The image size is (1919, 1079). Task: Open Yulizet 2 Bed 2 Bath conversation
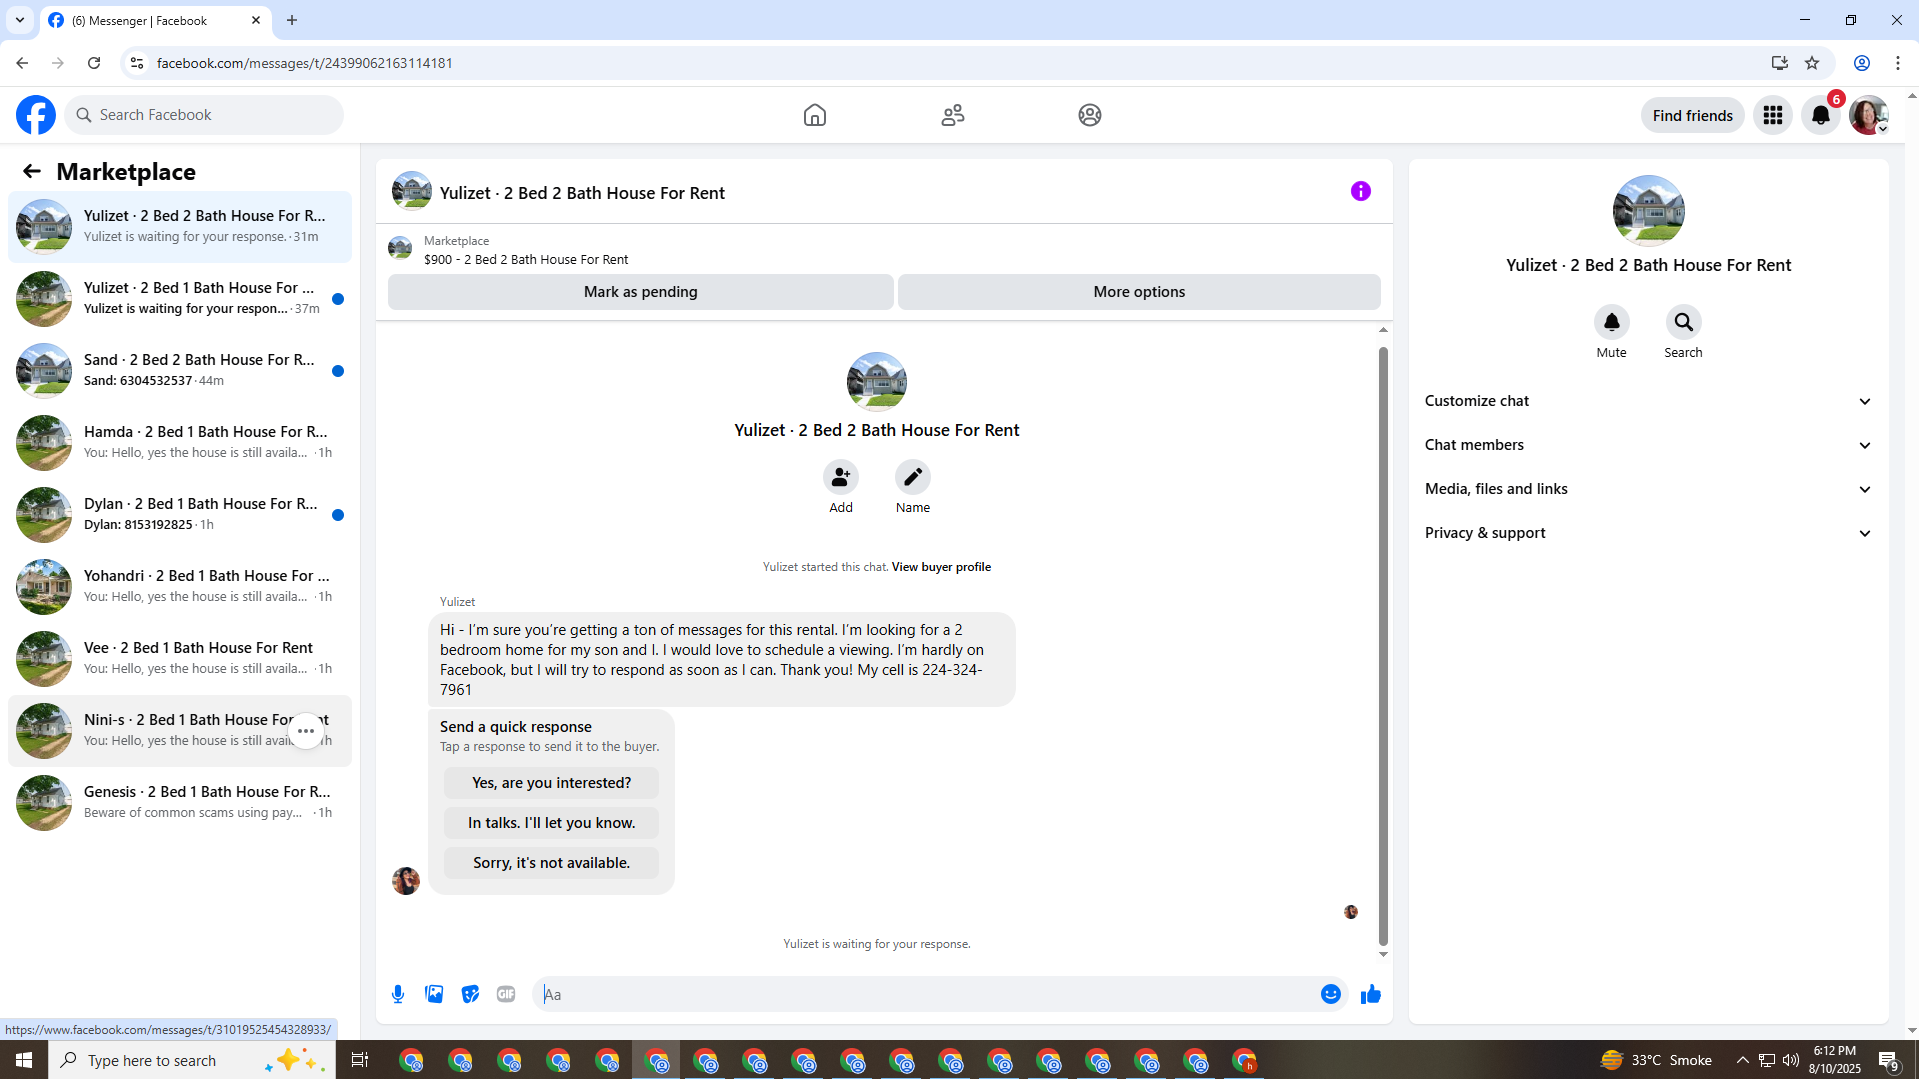(x=180, y=227)
